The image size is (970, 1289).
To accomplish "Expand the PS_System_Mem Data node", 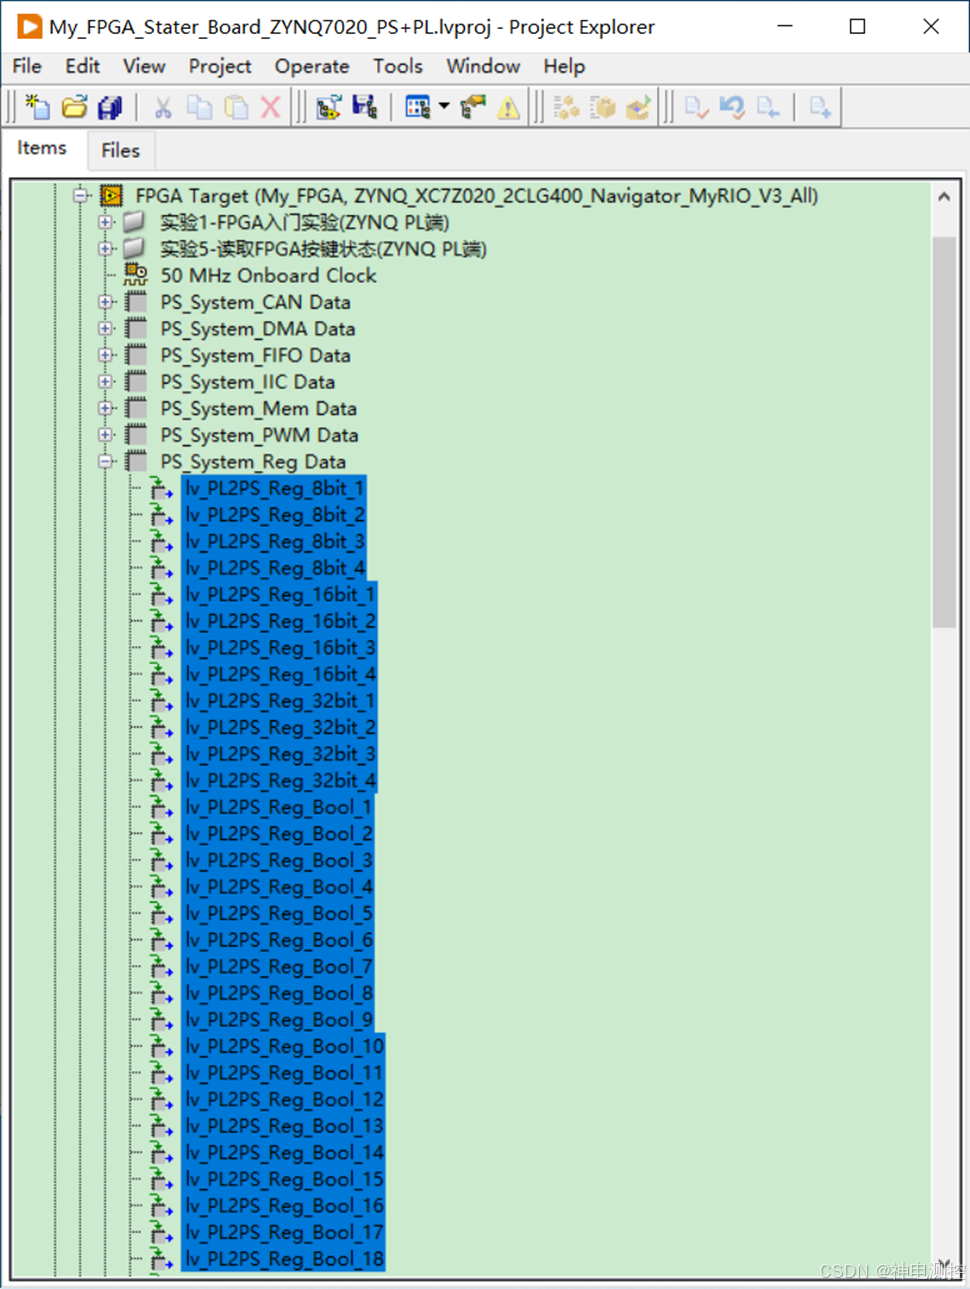I will point(106,408).
